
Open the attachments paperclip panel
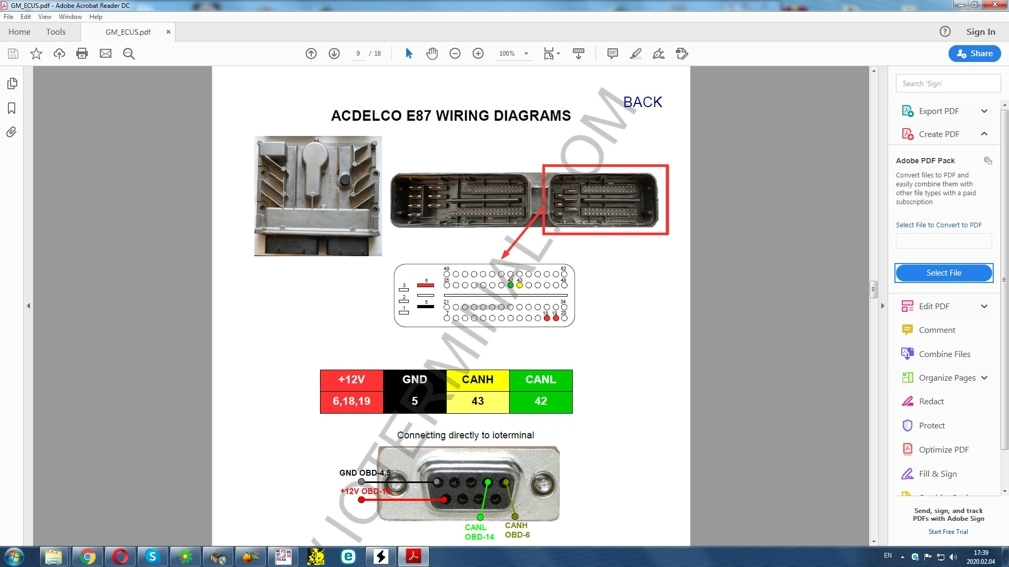tap(12, 132)
